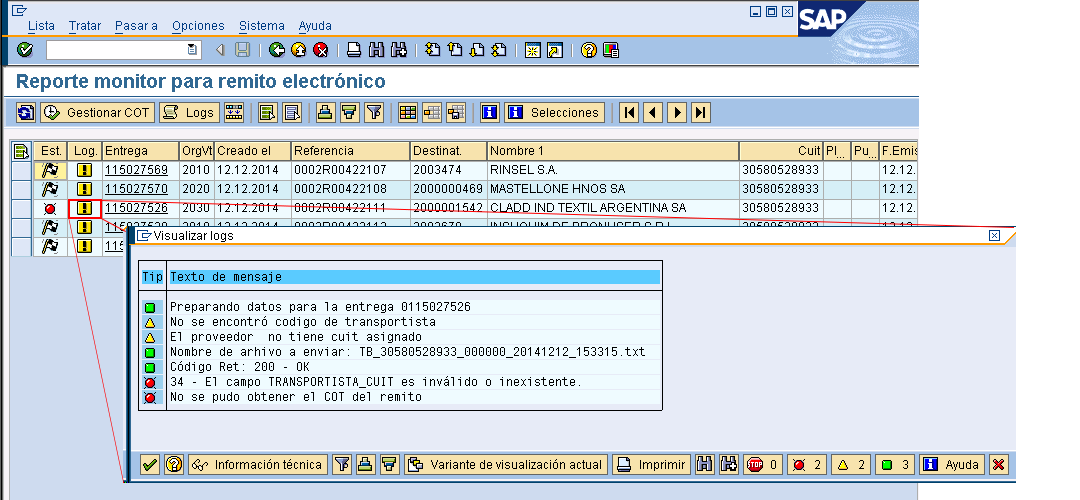Click the red error messages filter showing 2

[807, 465]
